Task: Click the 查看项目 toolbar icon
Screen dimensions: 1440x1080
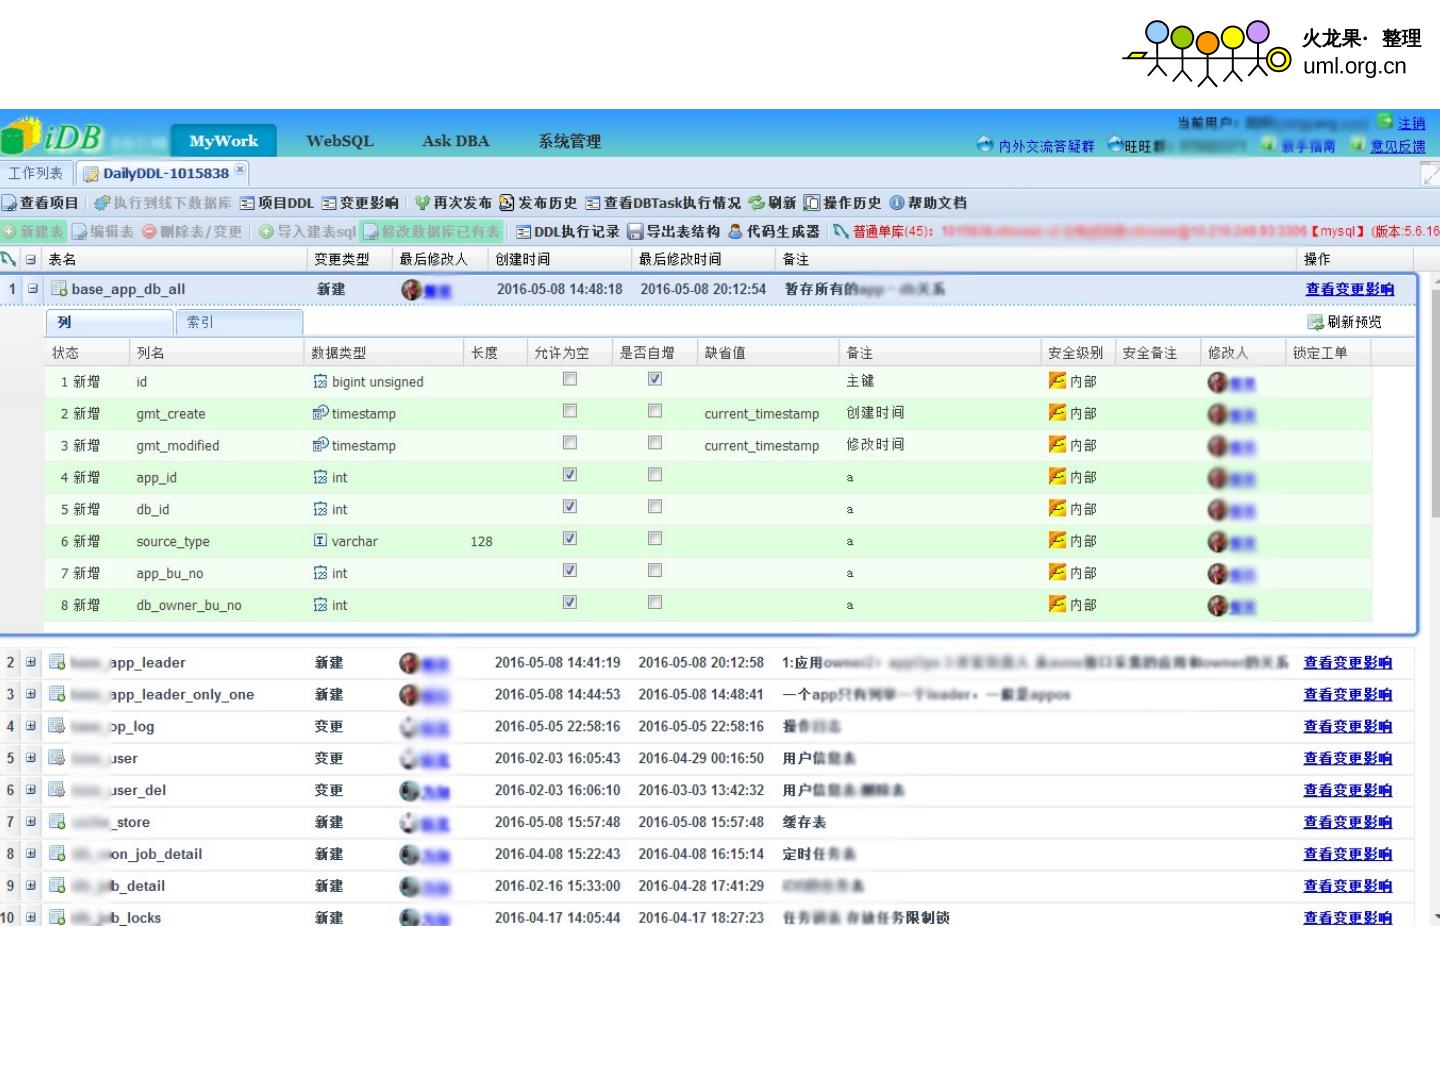Action: pyautogui.click(x=10, y=203)
